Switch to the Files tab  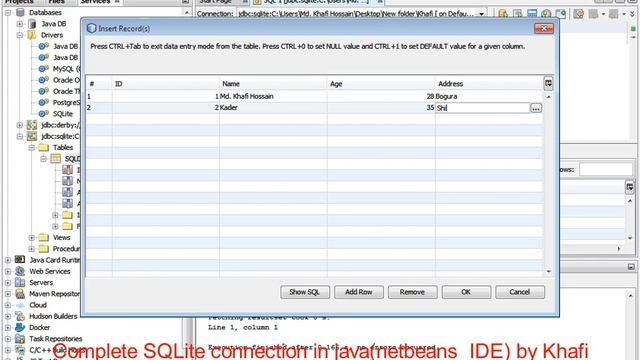[x=57, y=2]
